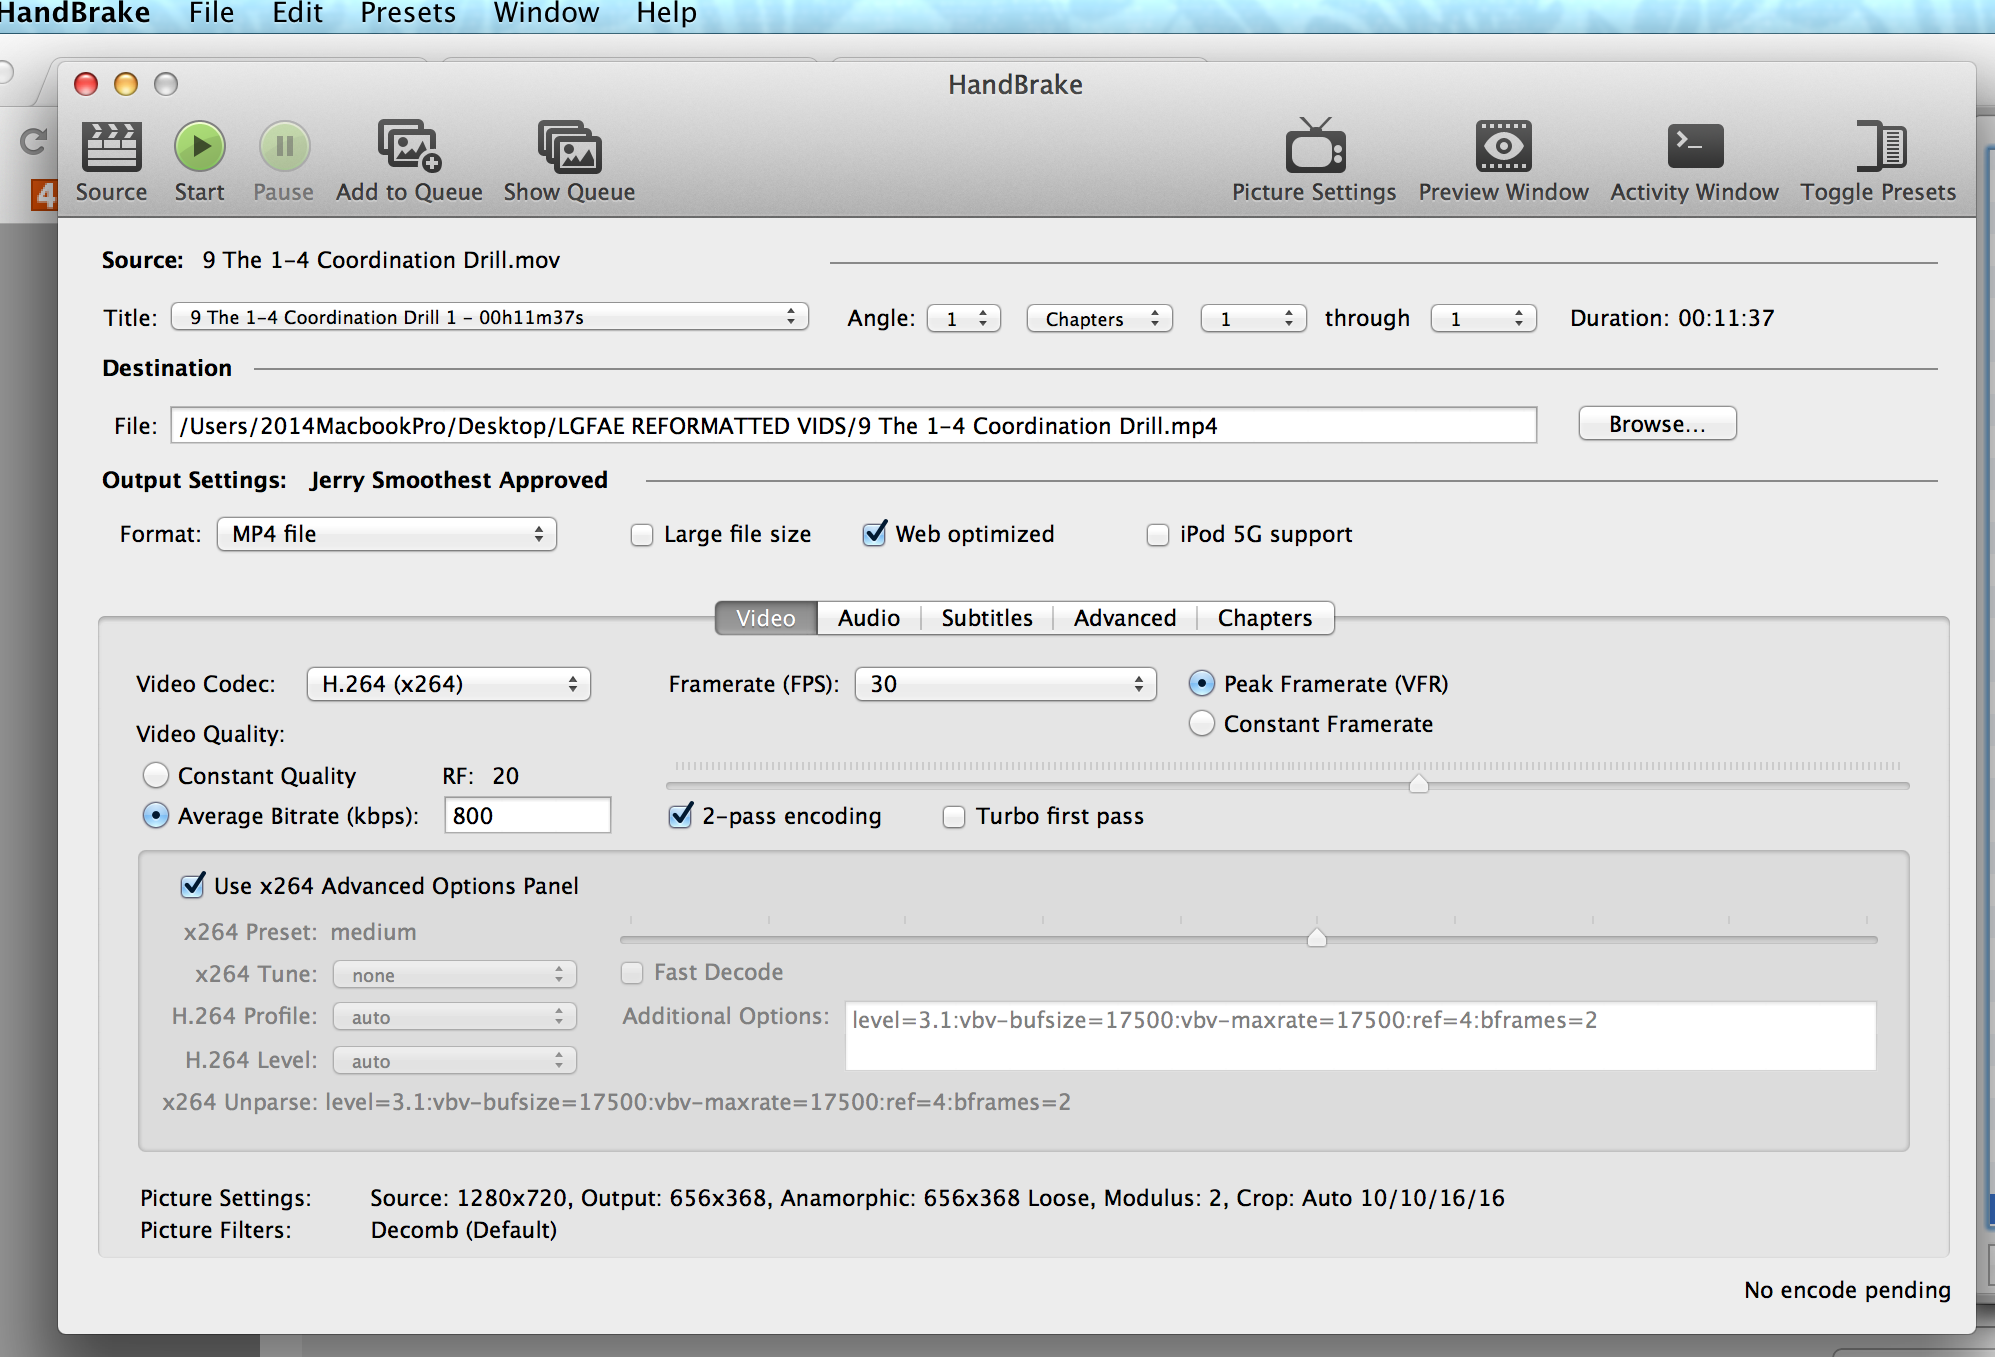
Task: Switch to the Advanced tab
Action: (x=1125, y=618)
